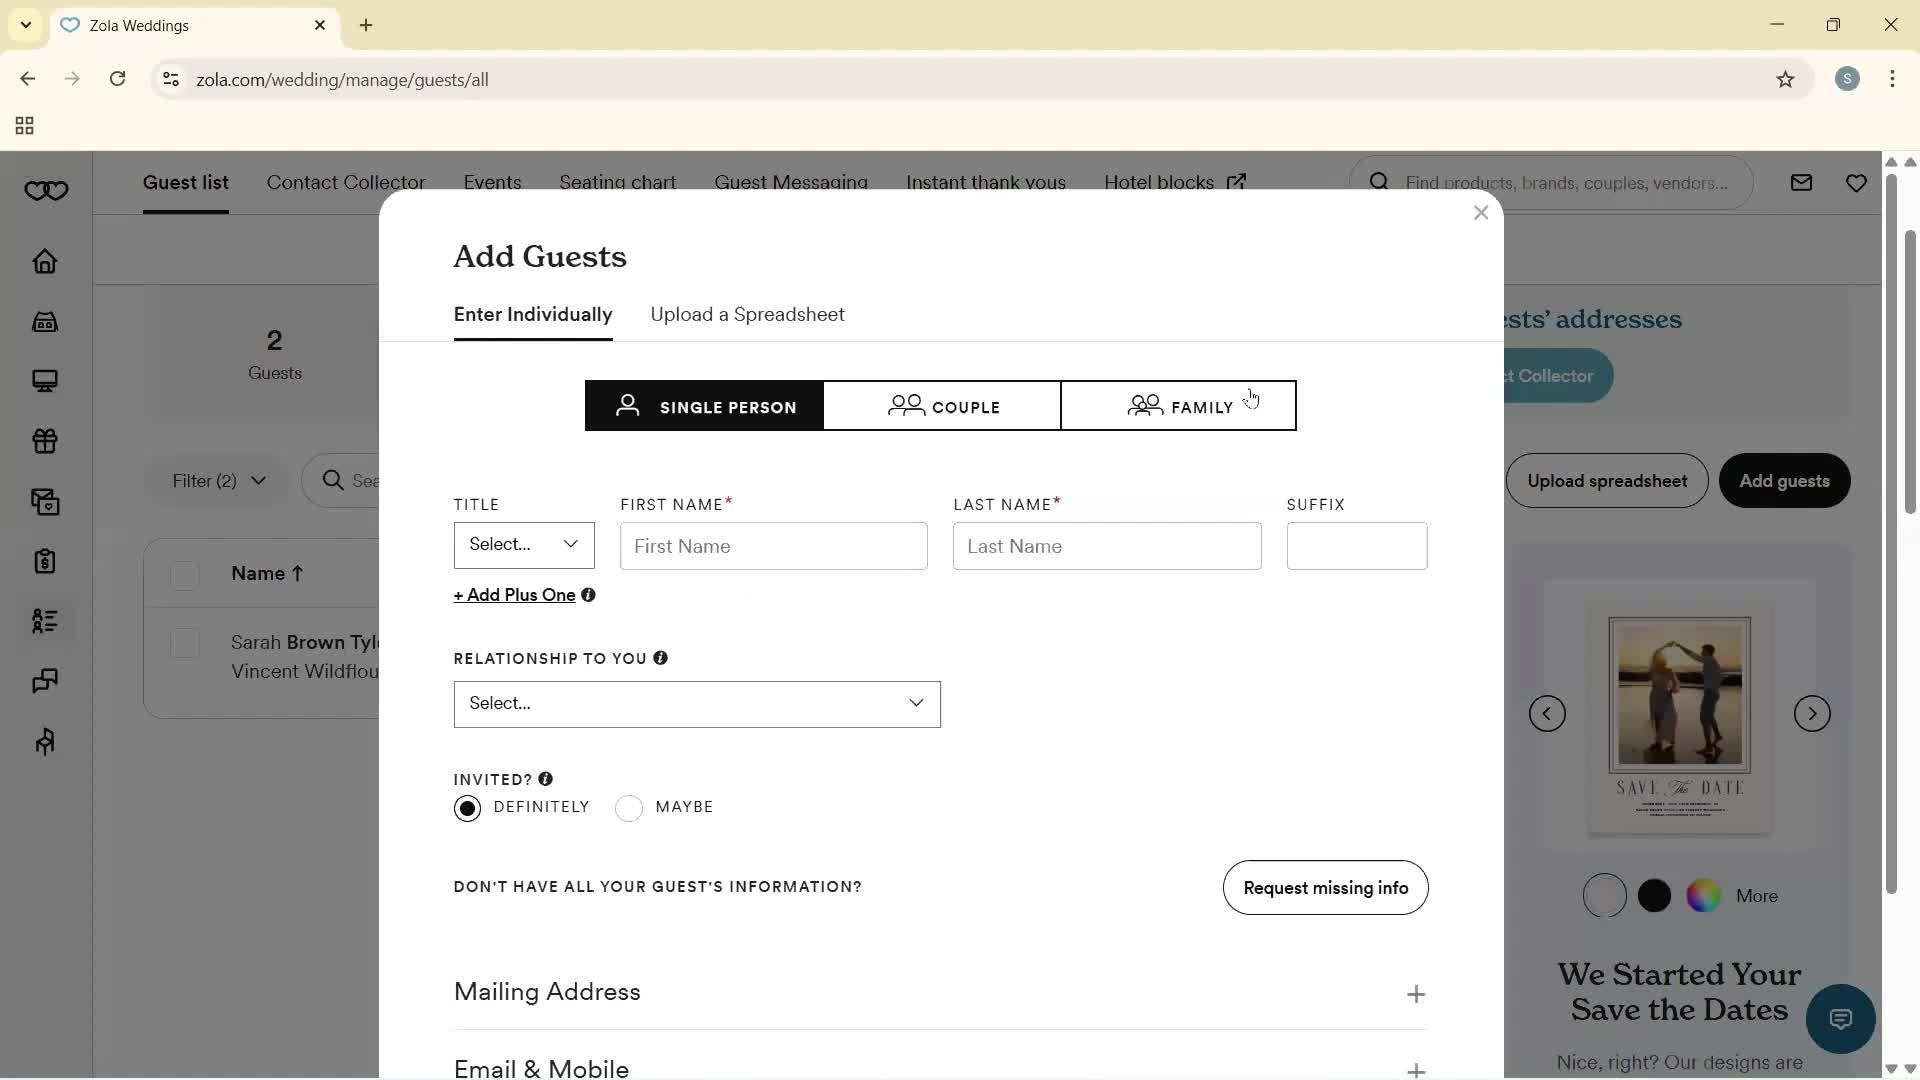1920x1080 pixels.
Task: Open the Home icon in the sidebar
Action: click(x=46, y=262)
